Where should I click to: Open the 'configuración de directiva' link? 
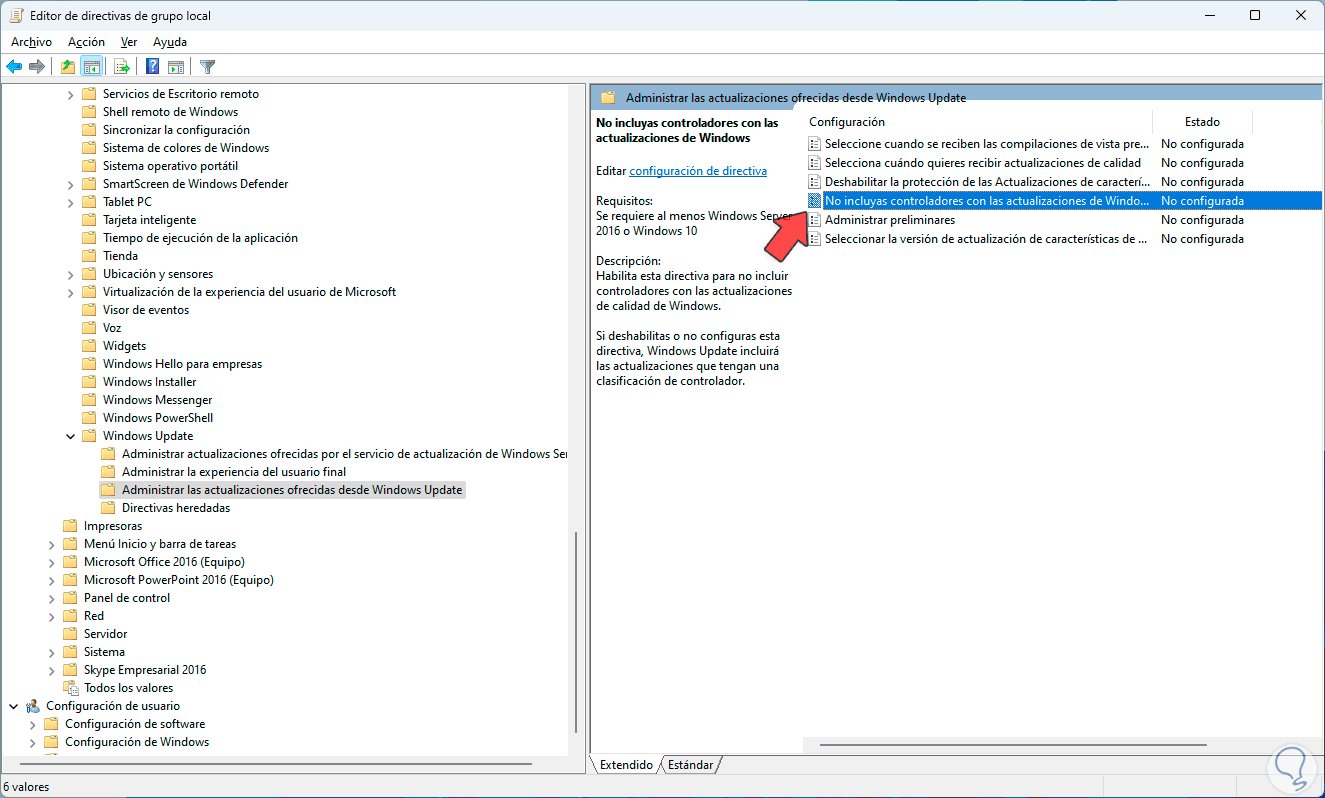pos(698,171)
